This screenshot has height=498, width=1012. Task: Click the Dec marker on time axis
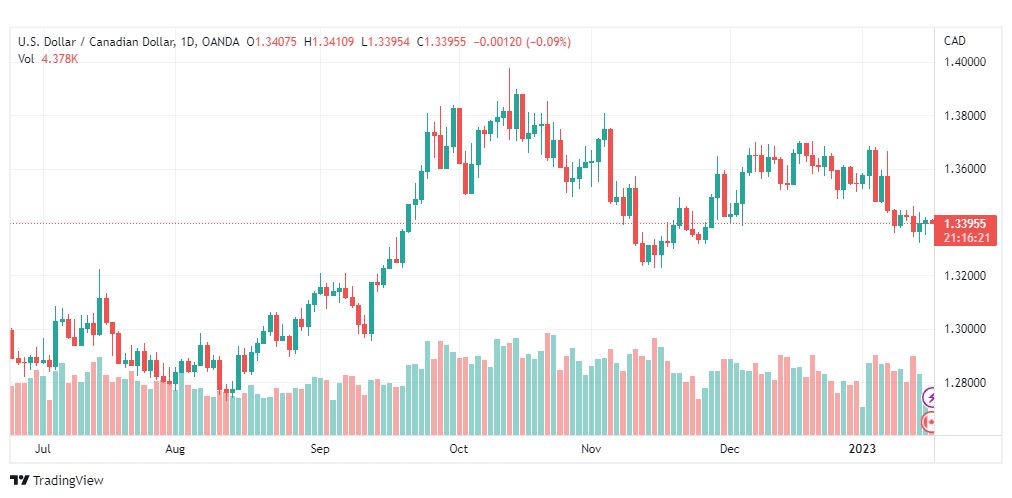730,448
